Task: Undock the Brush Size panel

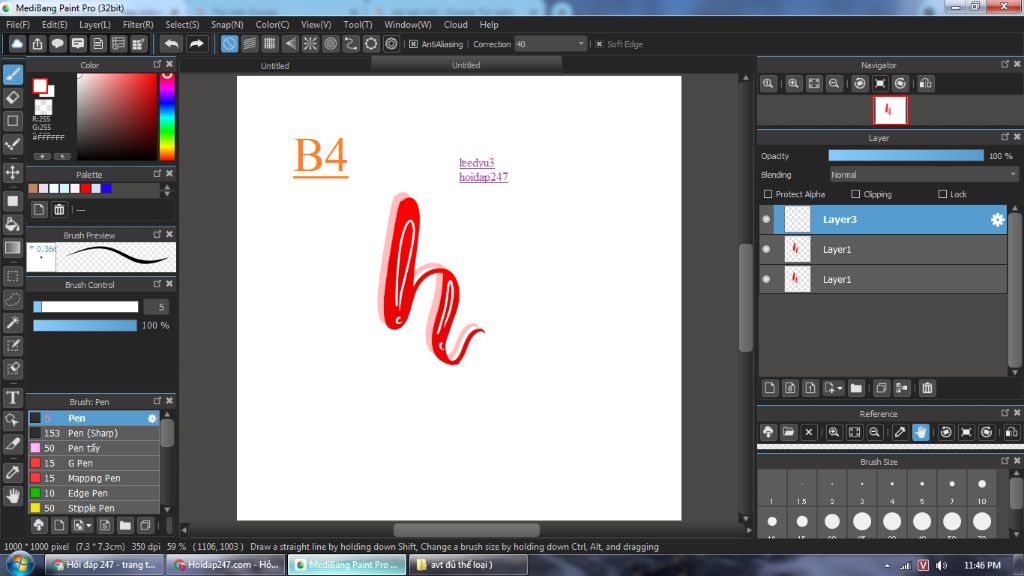Action: [x=1004, y=460]
